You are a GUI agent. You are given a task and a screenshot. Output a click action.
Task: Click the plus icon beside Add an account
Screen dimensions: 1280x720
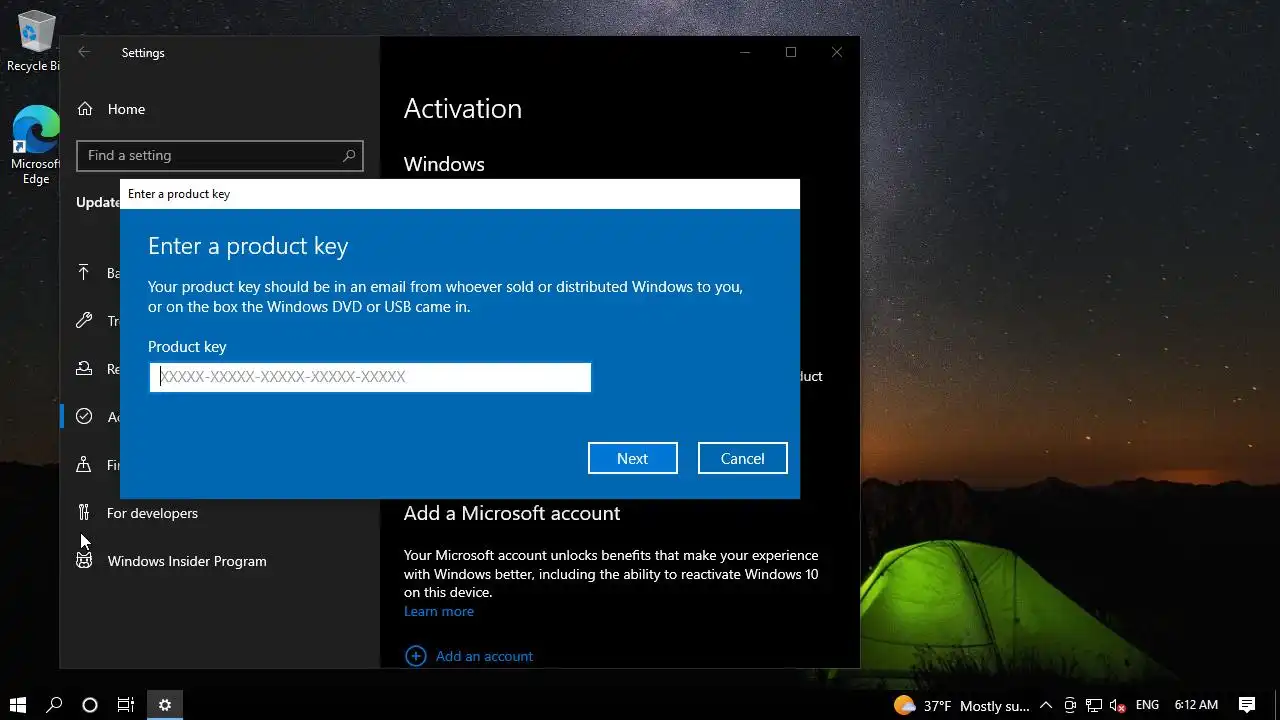415,656
